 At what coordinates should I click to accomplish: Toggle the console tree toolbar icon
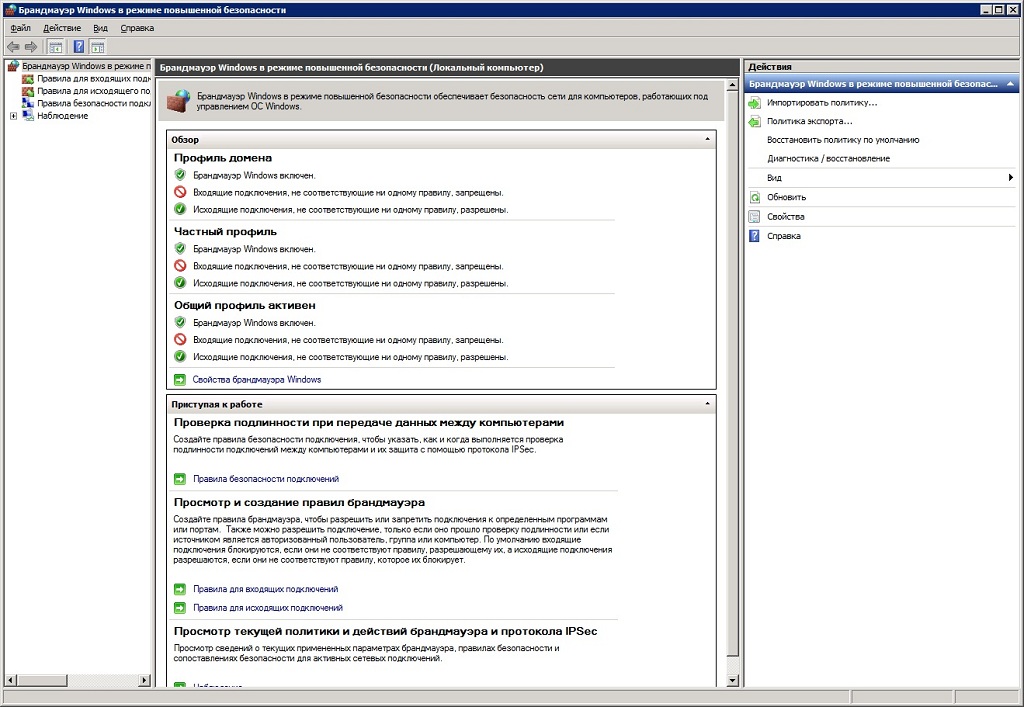[x=56, y=47]
